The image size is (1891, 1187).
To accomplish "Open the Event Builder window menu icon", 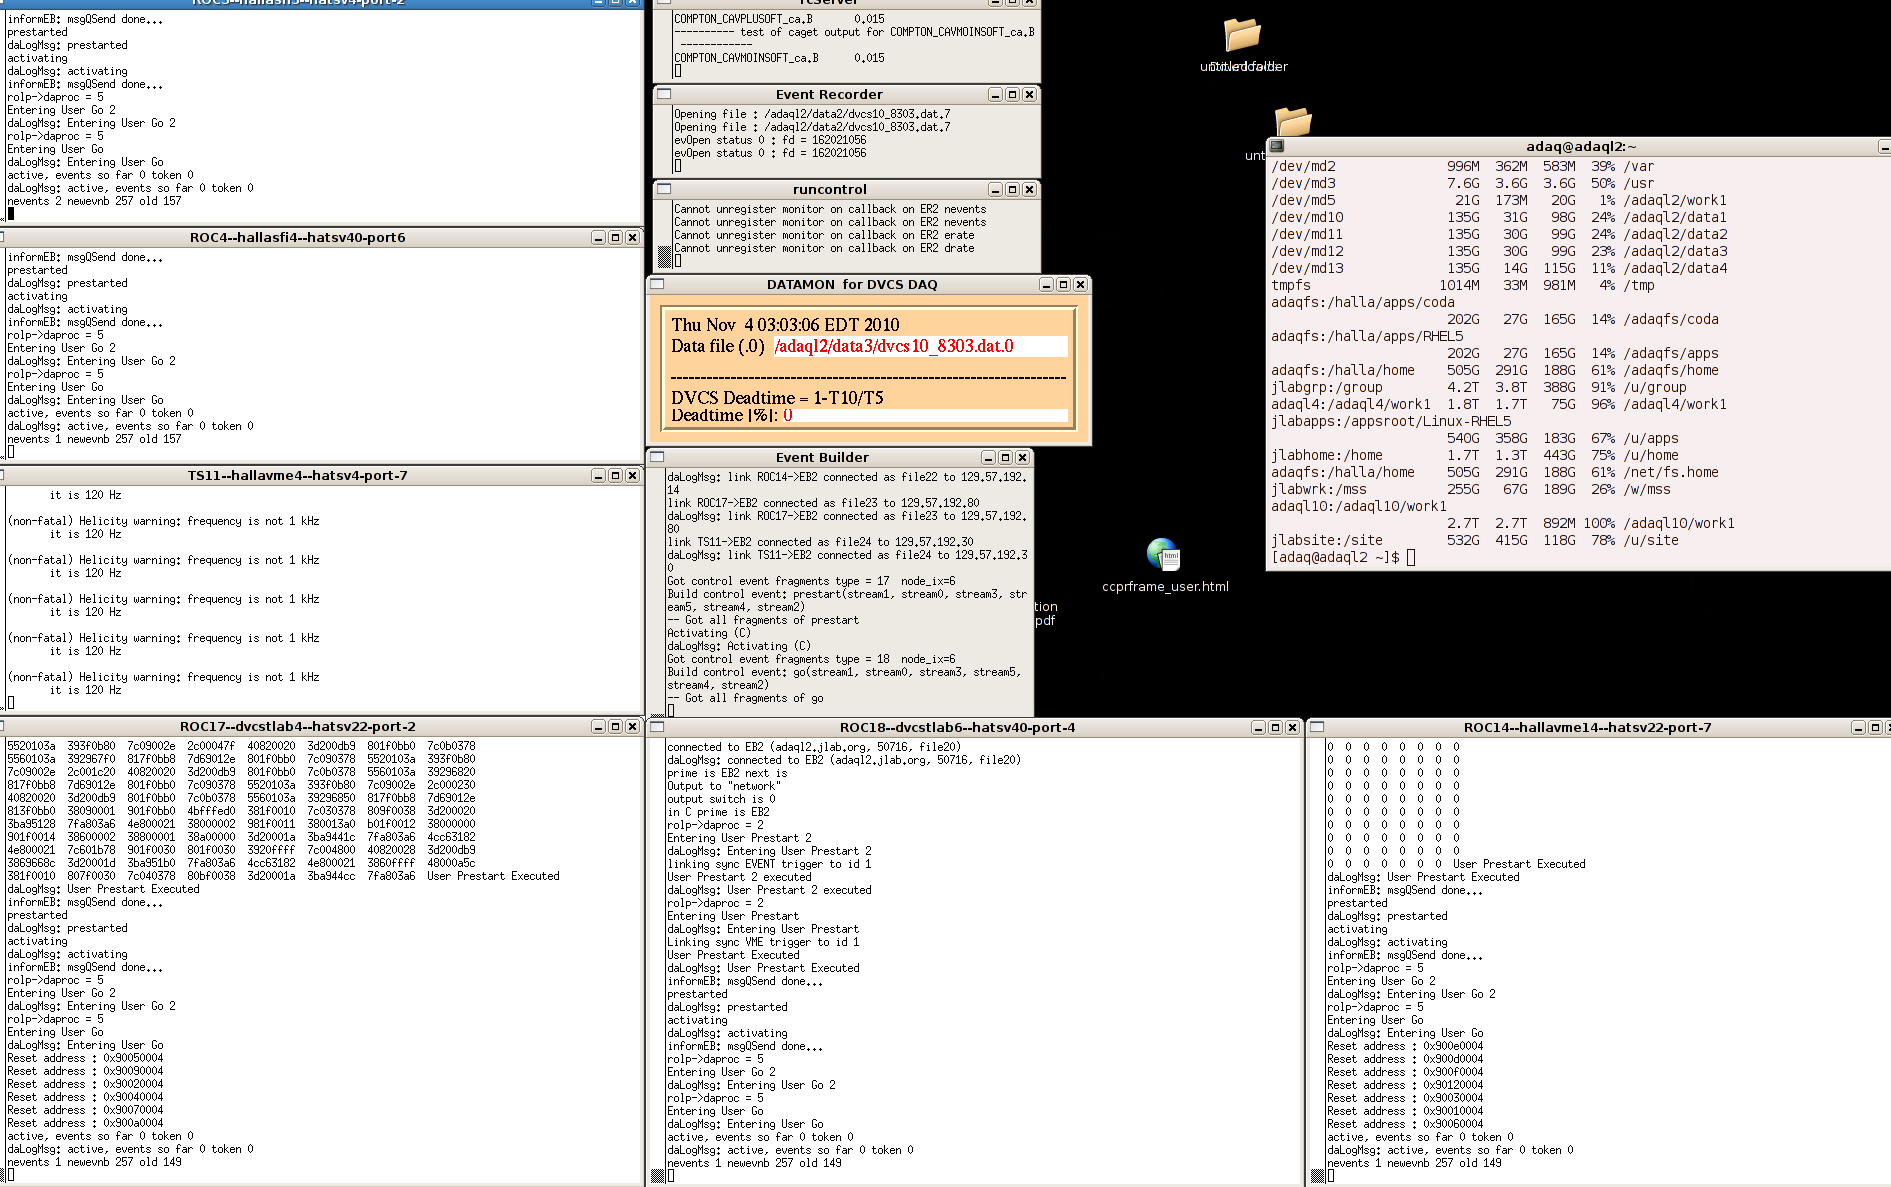I will pyautogui.click(x=657, y=457).
